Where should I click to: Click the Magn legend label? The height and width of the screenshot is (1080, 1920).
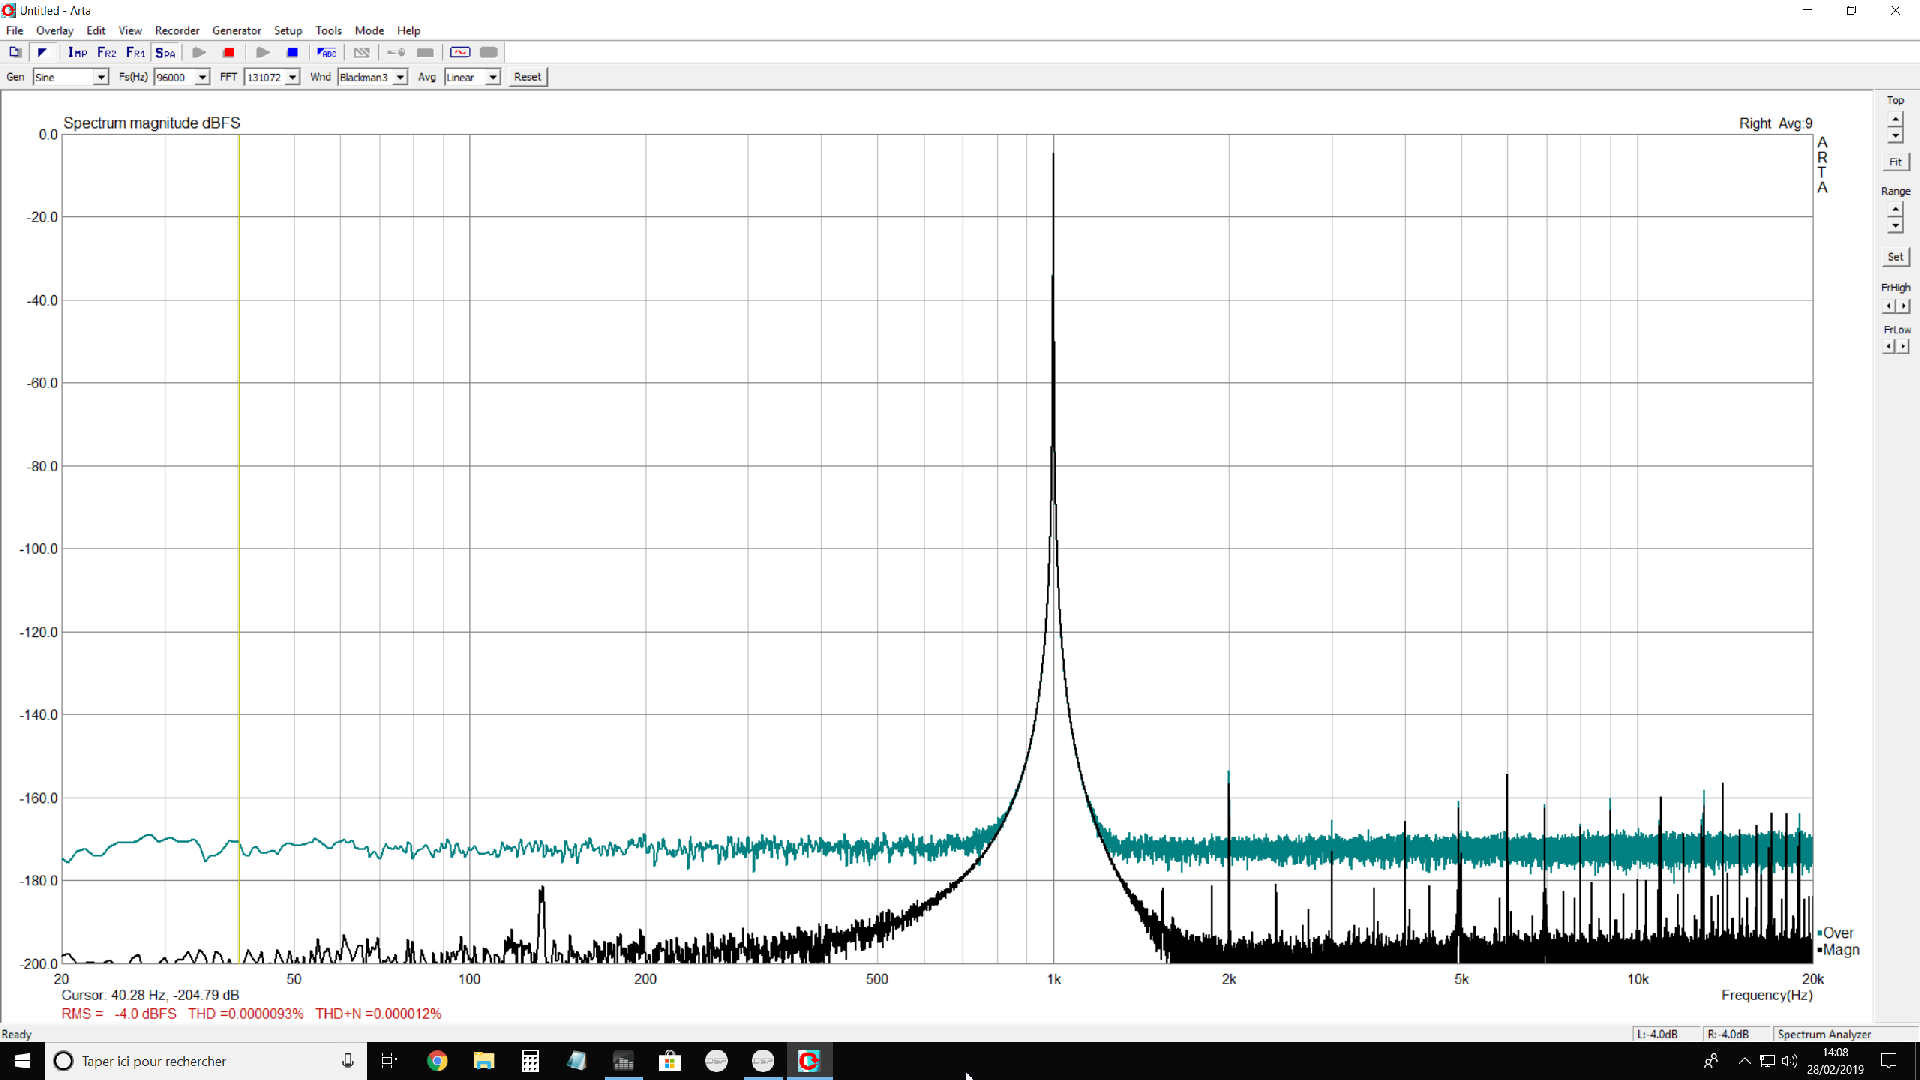pyautogui.click(x=1840, y=950)
